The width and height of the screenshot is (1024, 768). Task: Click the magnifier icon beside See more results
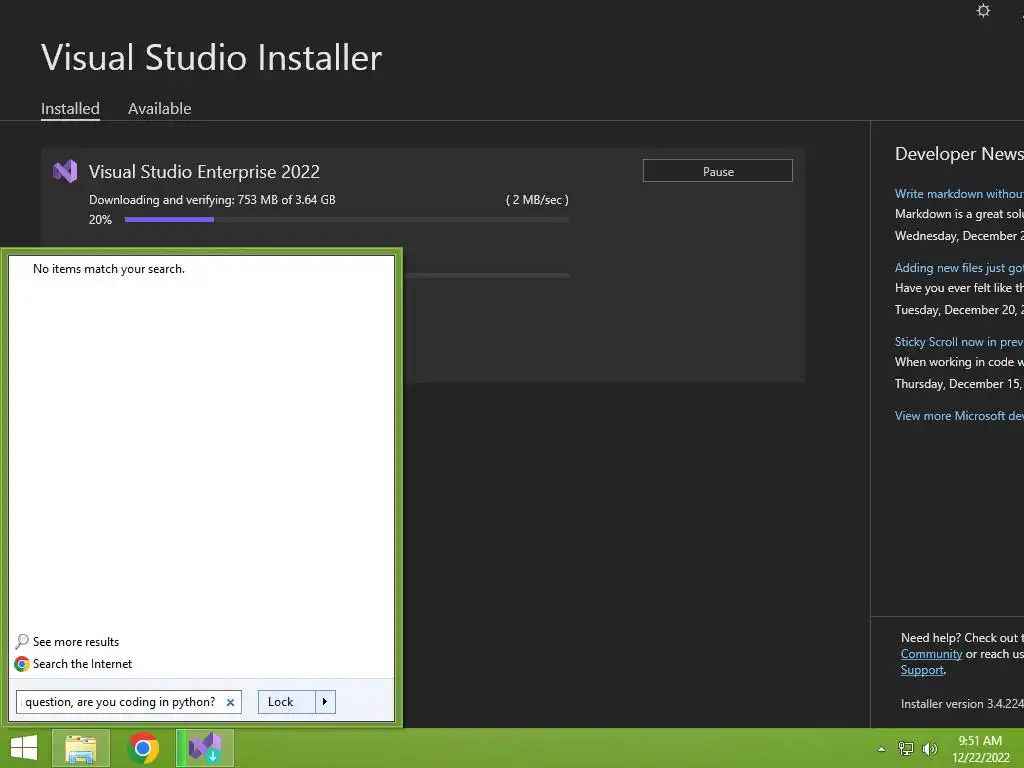click(22, 641)
